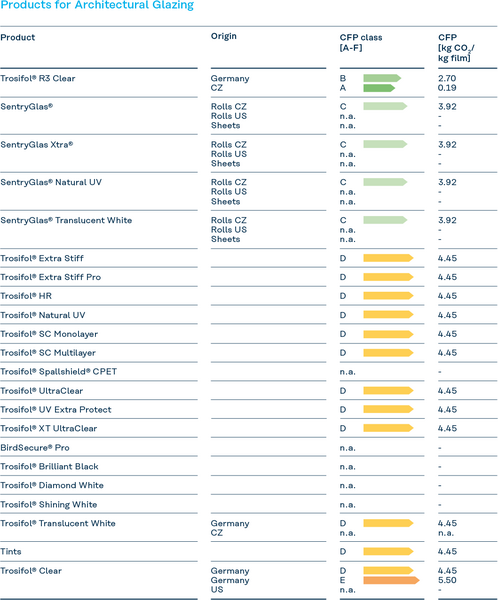Click light green class C arrow in SentryGlas Xtra row
The image size is (498, 600).
385,145
